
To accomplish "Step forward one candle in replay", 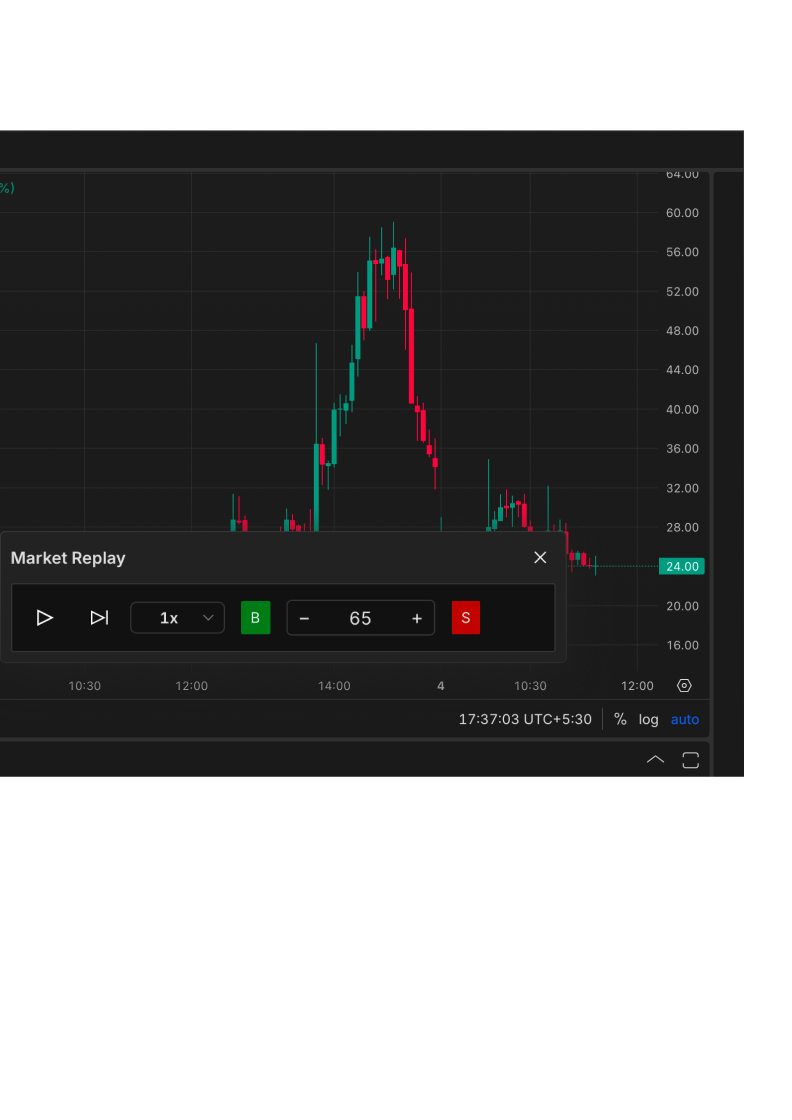I will [x=99, y=618].
